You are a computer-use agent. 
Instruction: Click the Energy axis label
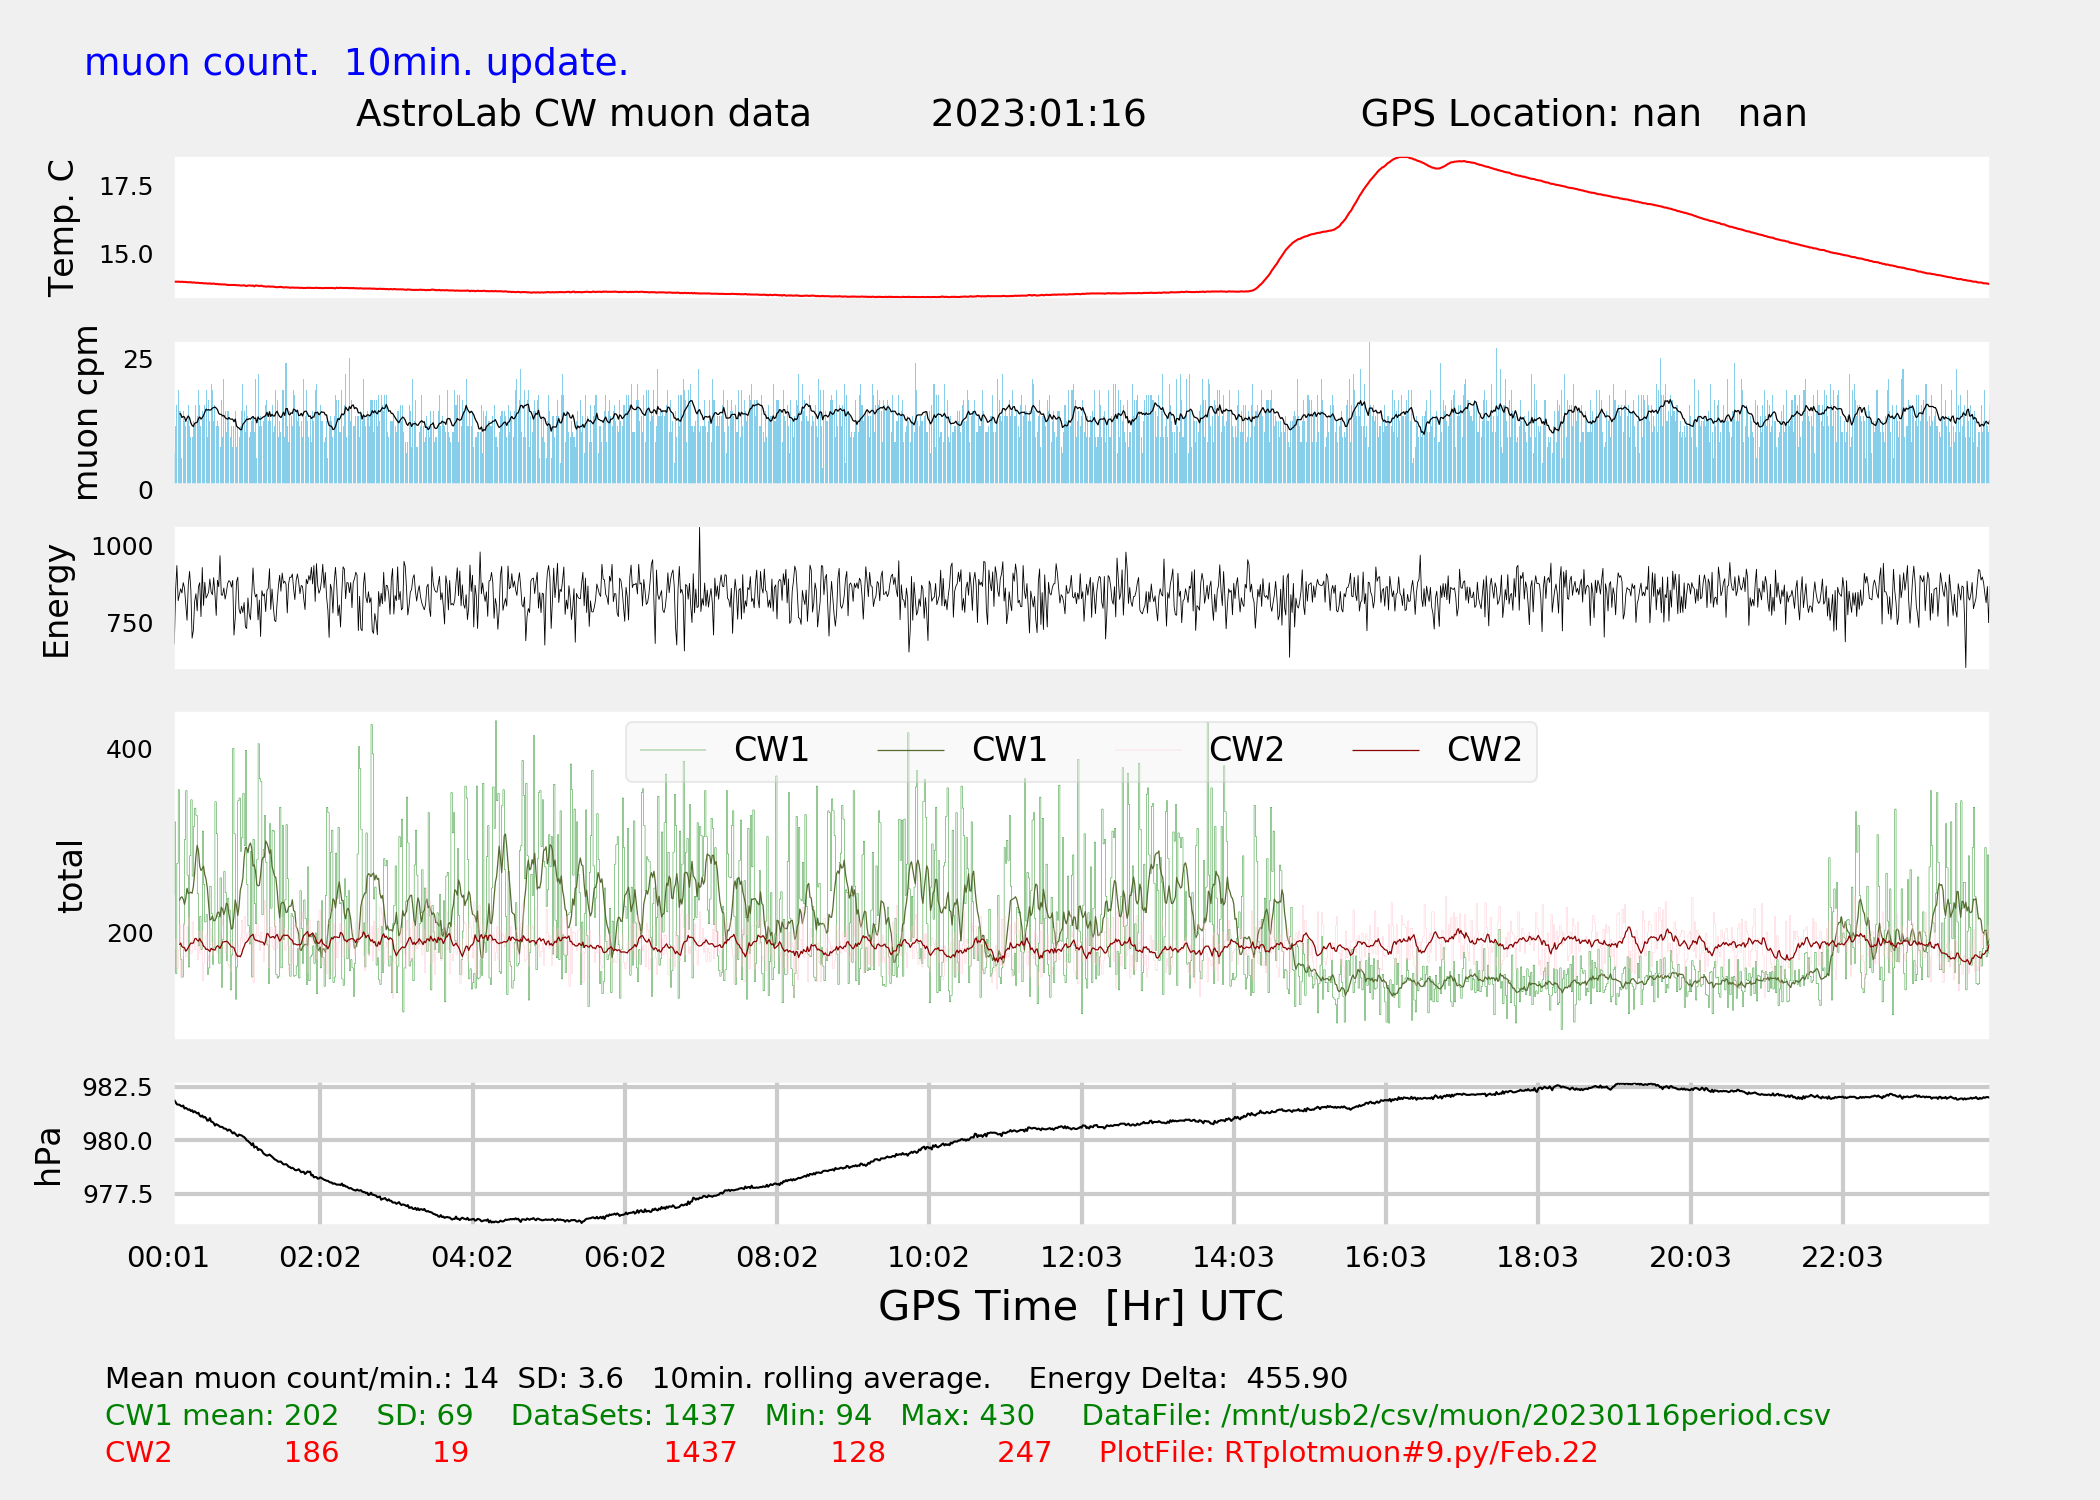[x=57, y=601]
